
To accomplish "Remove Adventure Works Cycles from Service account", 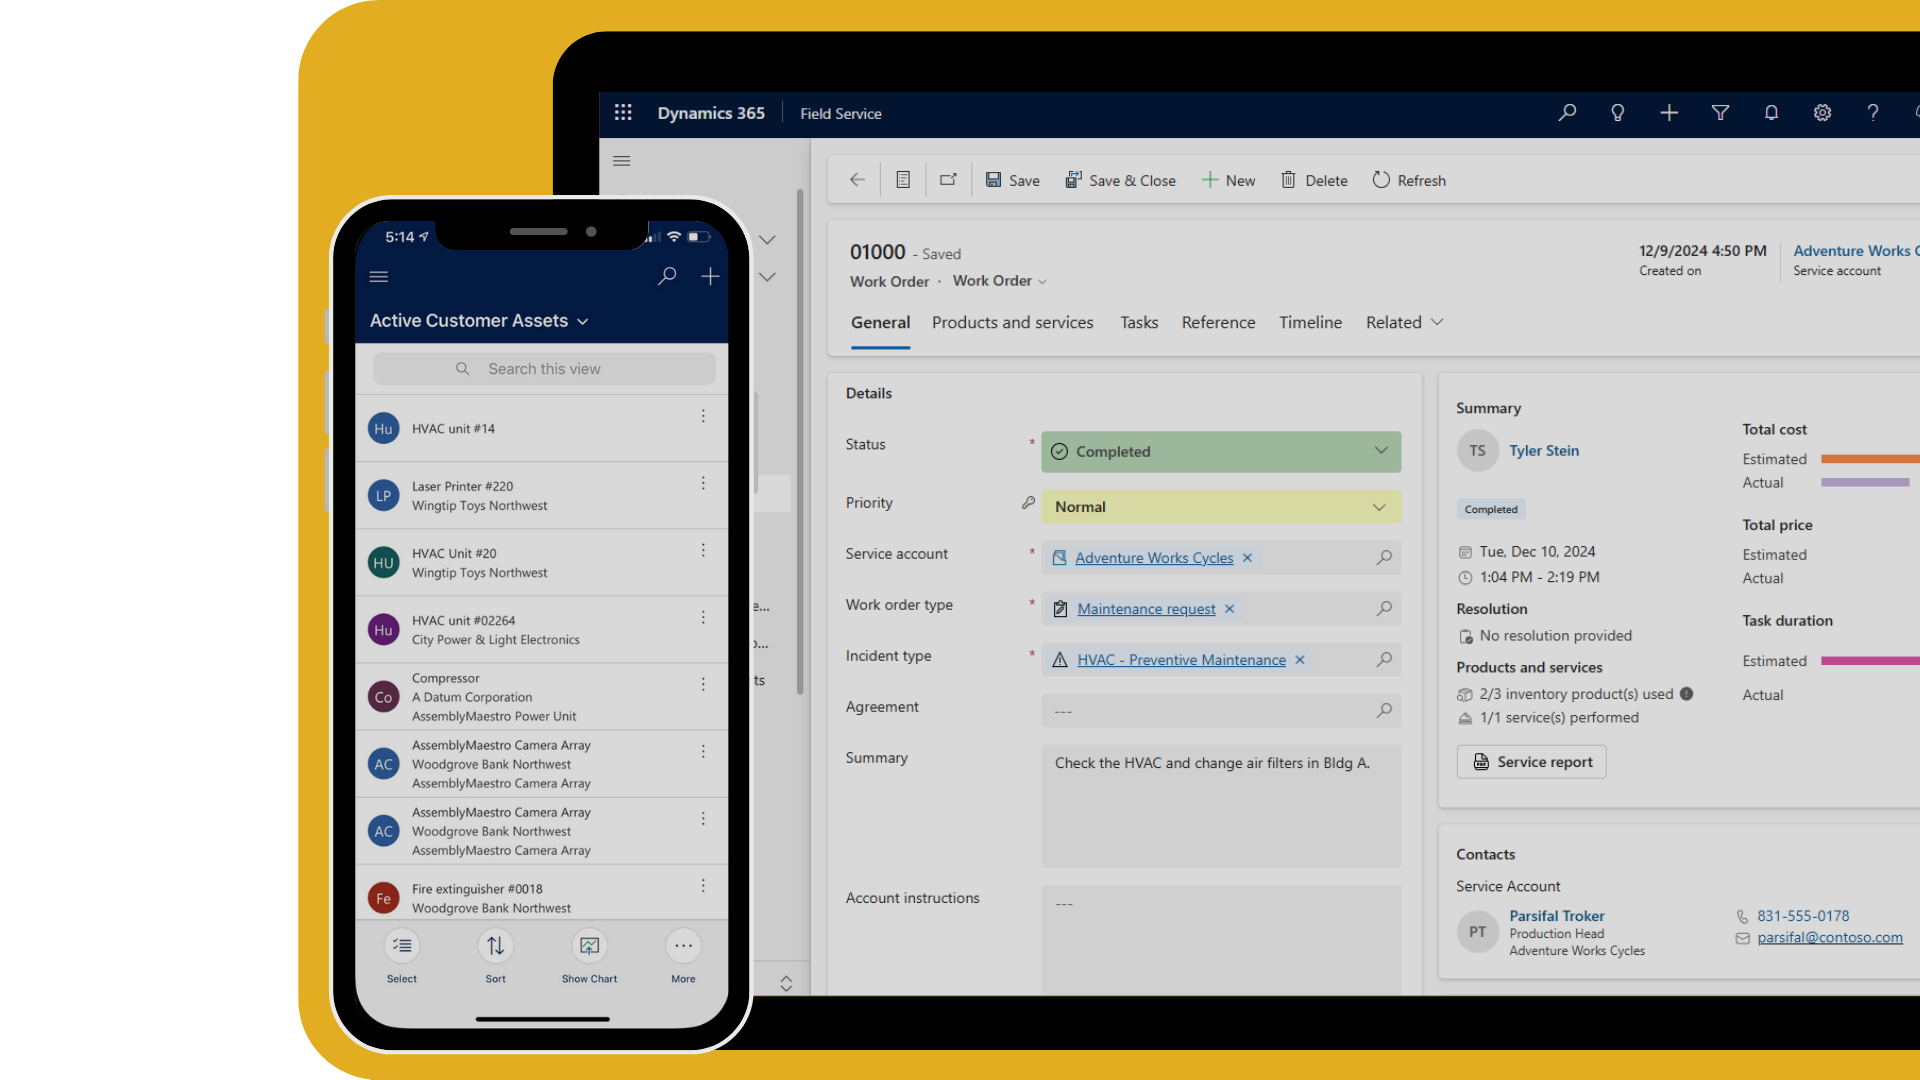I will tap(1247, 558).
